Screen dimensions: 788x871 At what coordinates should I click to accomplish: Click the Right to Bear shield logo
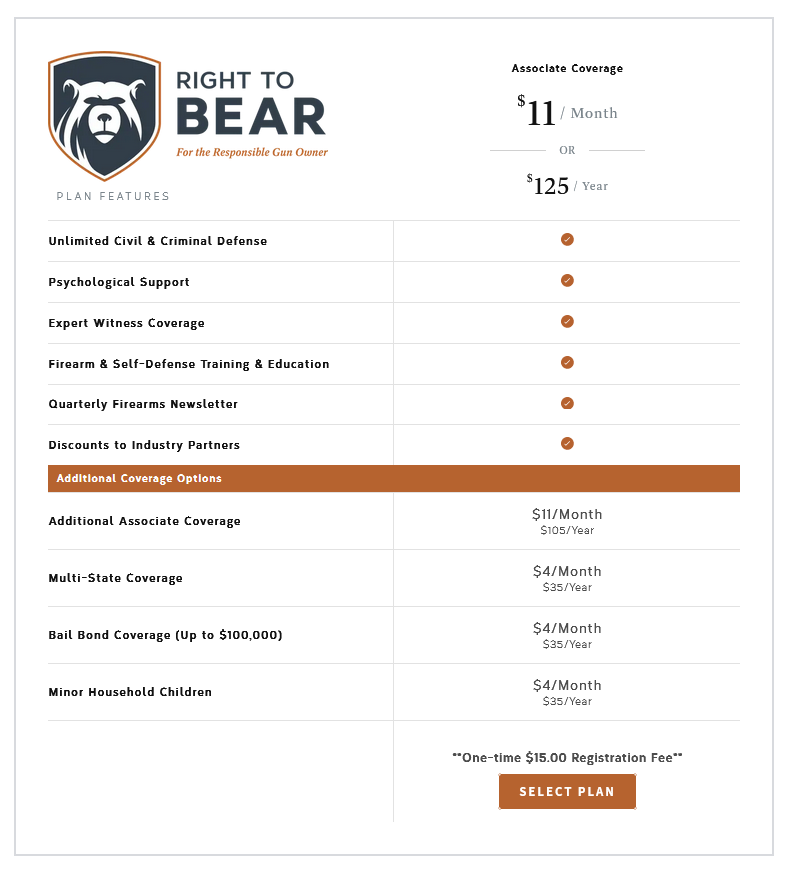point(104,116)
